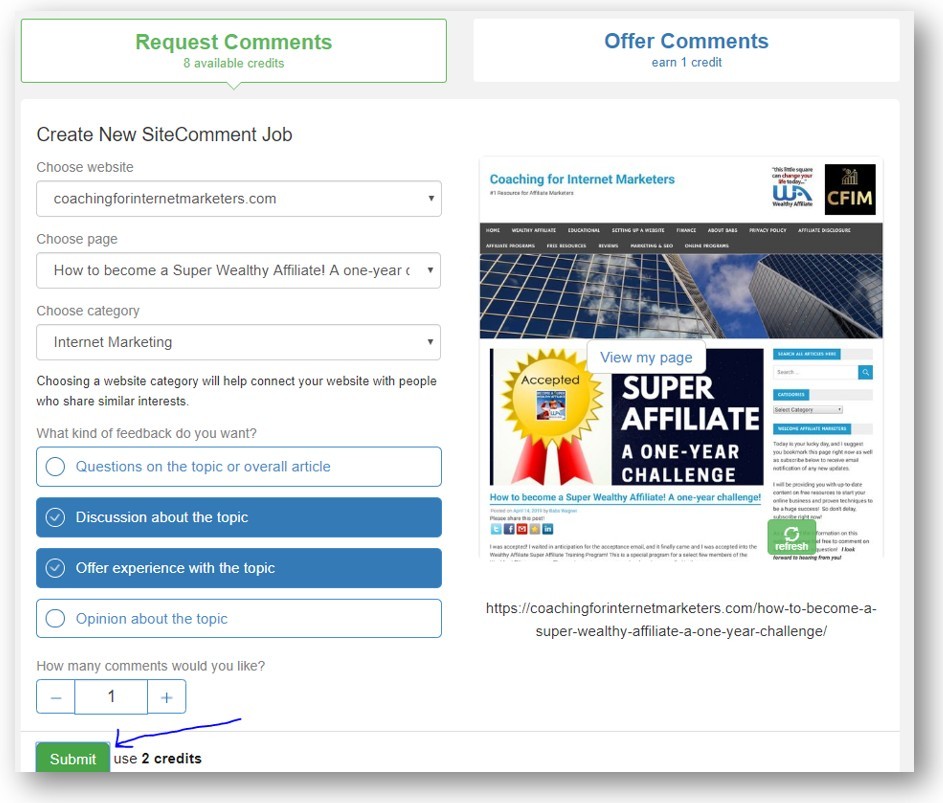Click PRIVACY POLICY in preview site menu
Screen dimensions: 943x803
click(767, 230)
